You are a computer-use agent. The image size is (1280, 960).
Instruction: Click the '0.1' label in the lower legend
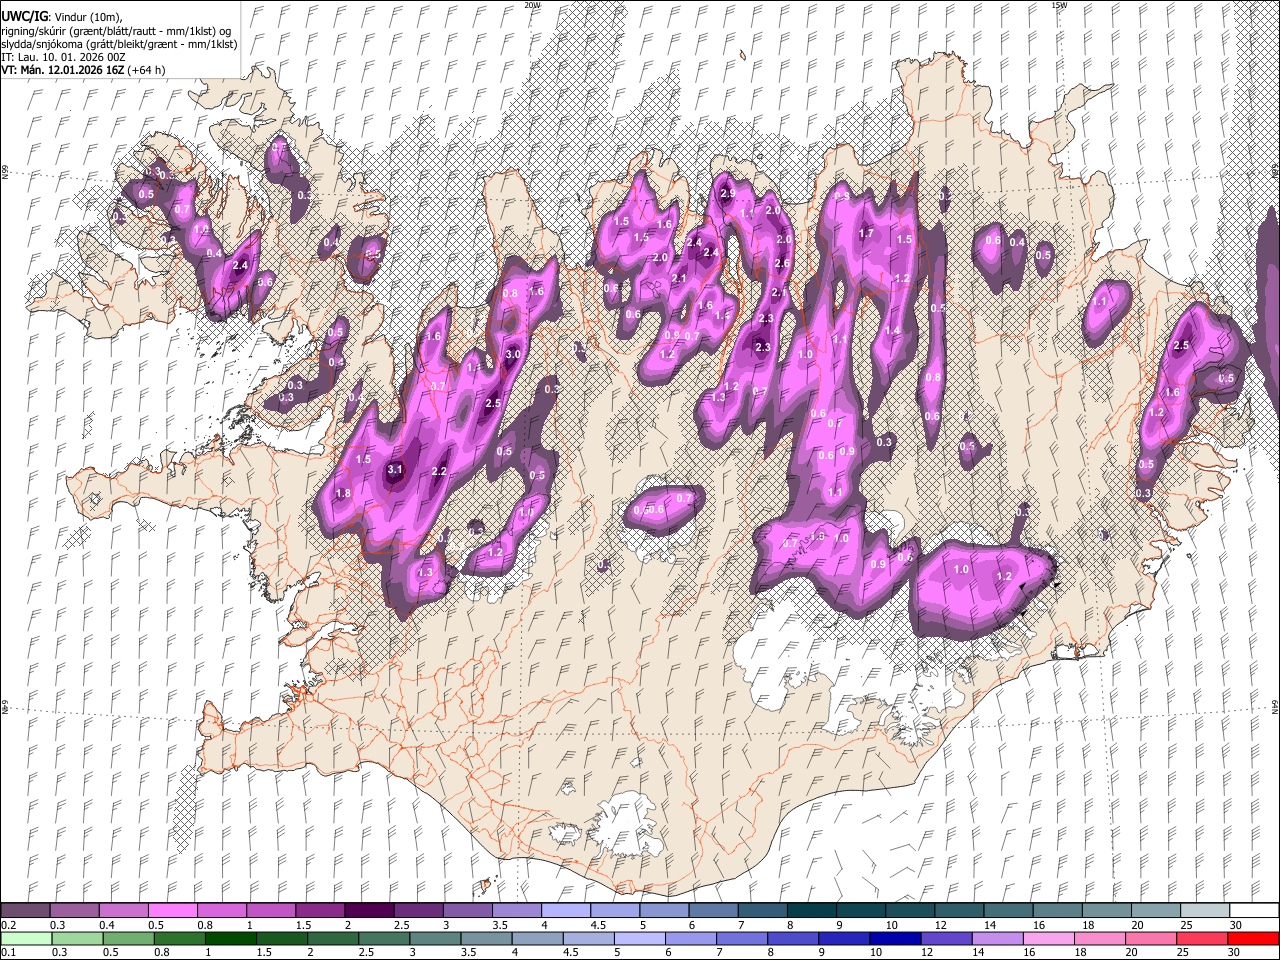coord(9,953)
